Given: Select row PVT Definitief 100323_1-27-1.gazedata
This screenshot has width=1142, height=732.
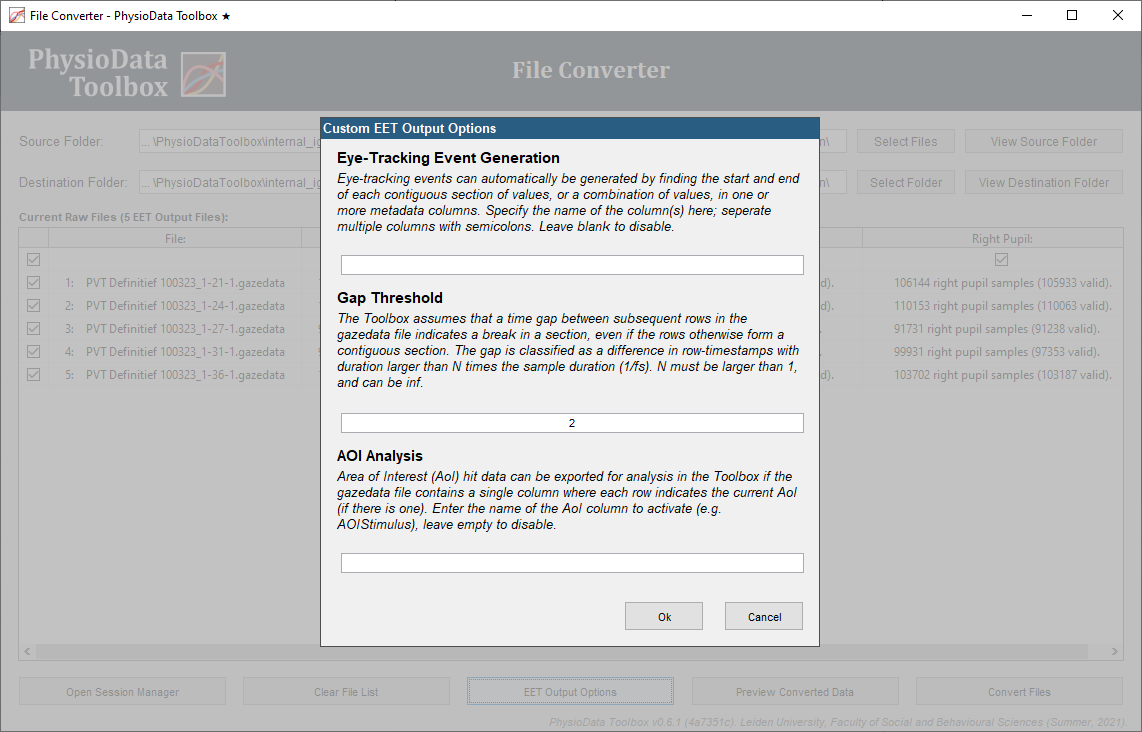Looking at the screenshot, I should [185, 328].
